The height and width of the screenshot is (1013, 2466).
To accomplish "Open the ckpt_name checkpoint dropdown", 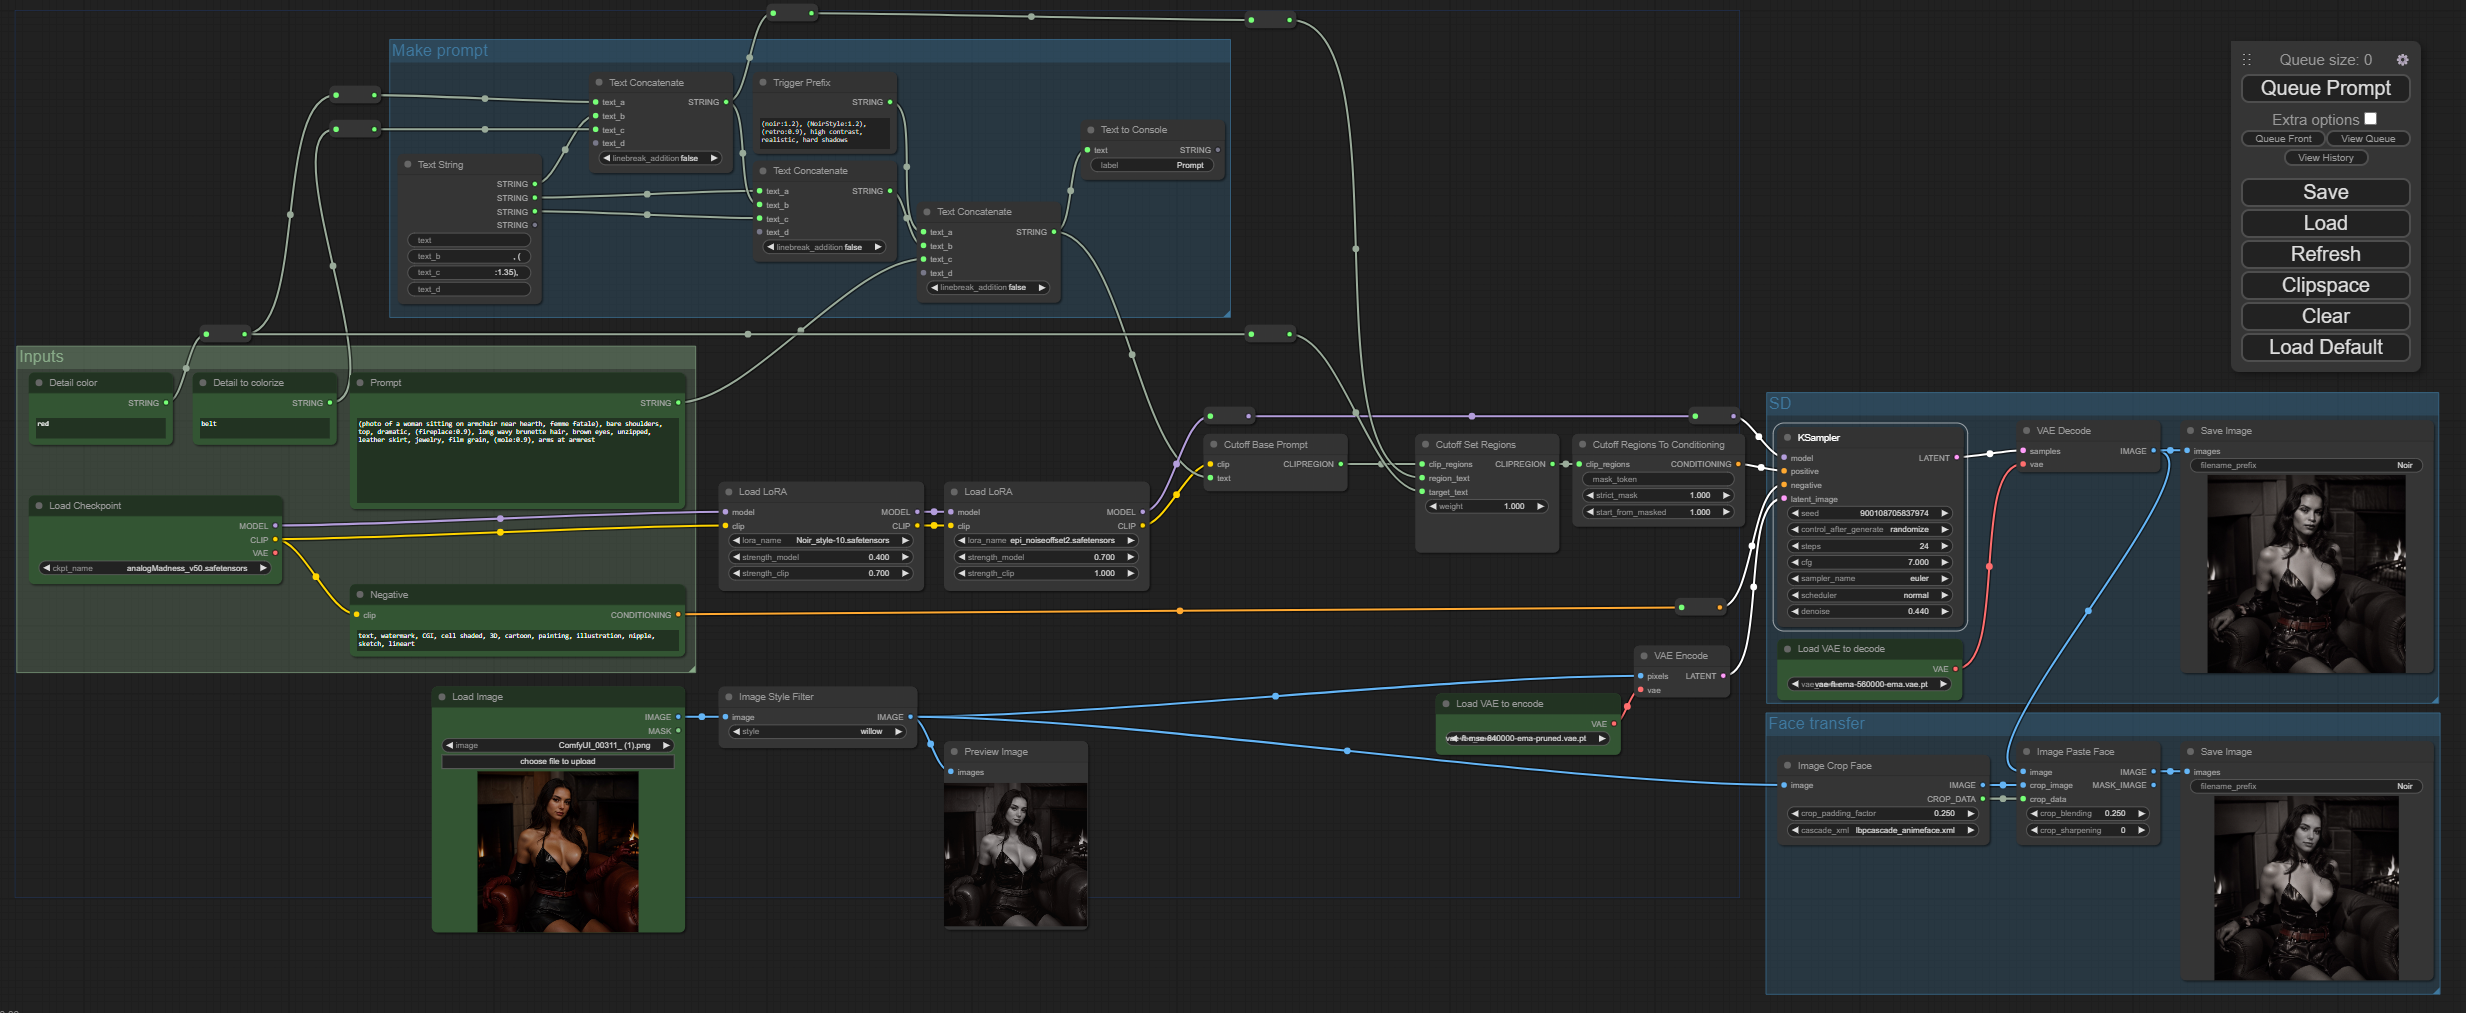I will (155, 568).
